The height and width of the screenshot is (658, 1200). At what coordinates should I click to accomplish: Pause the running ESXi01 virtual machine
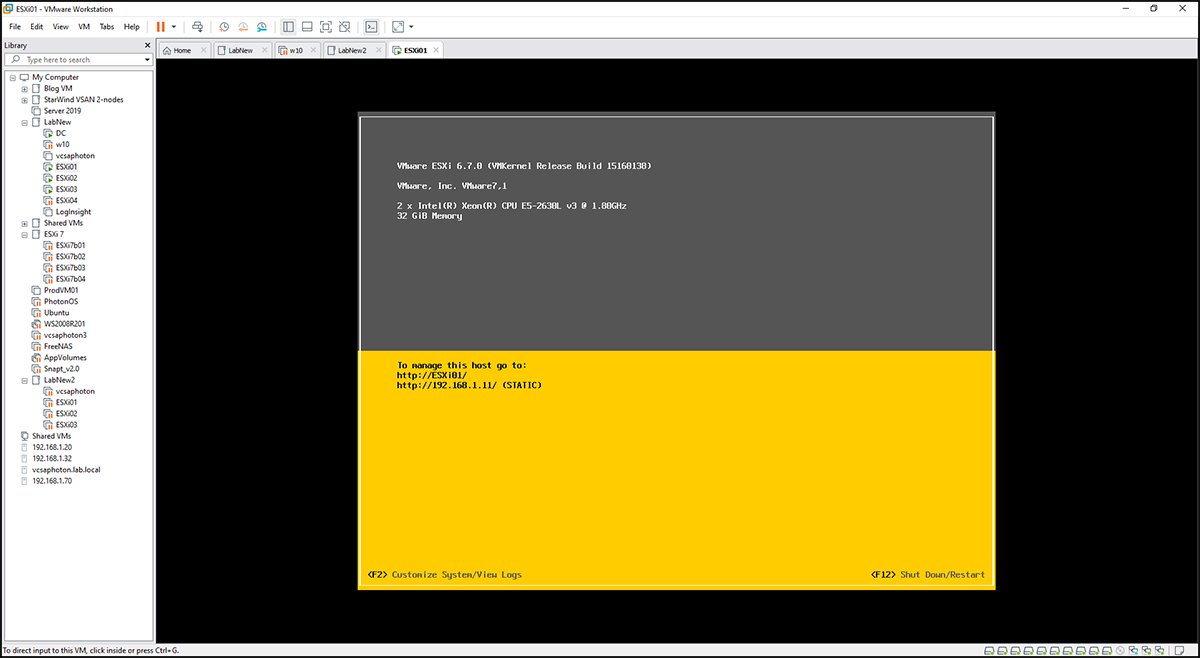tap(160, 26)
